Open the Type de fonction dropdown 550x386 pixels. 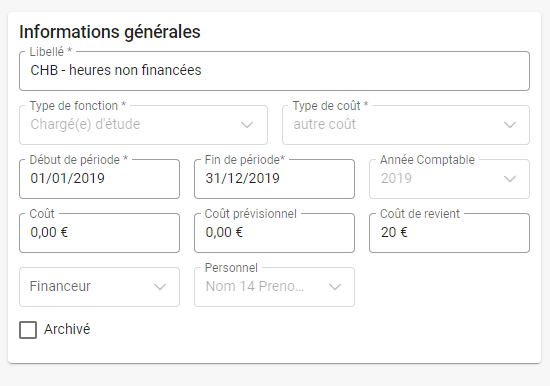143,125
